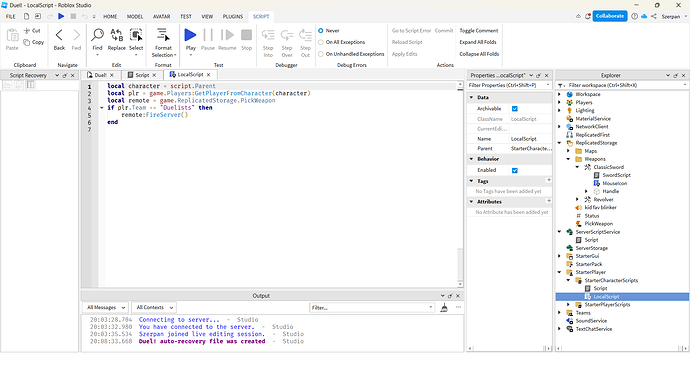Viewport: 690px width, 366px height.
Task: Switch to the PLUGINS ribbon tab
Action: 233,16
